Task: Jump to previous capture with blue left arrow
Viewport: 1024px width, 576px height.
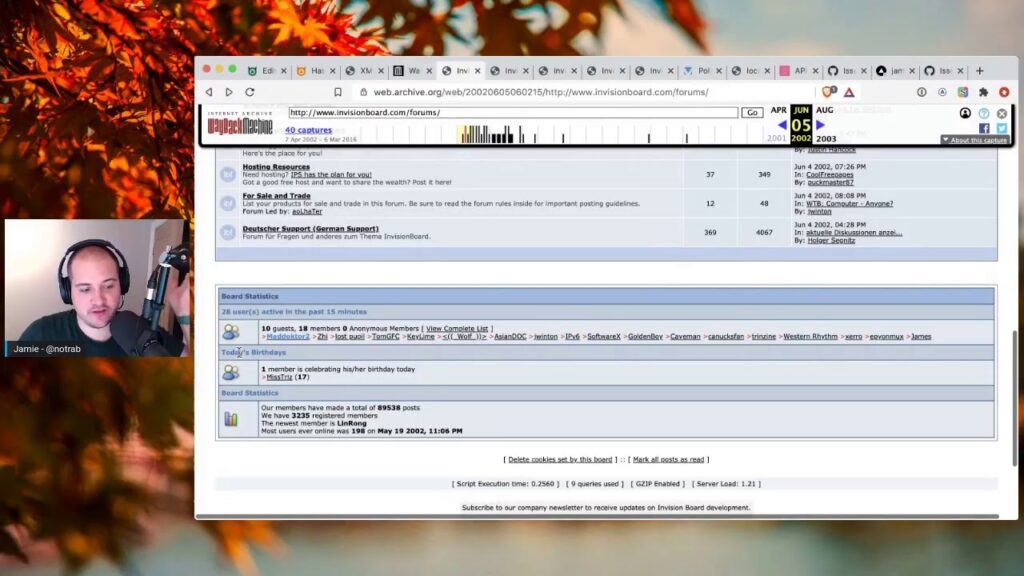Action: point(782,124)
